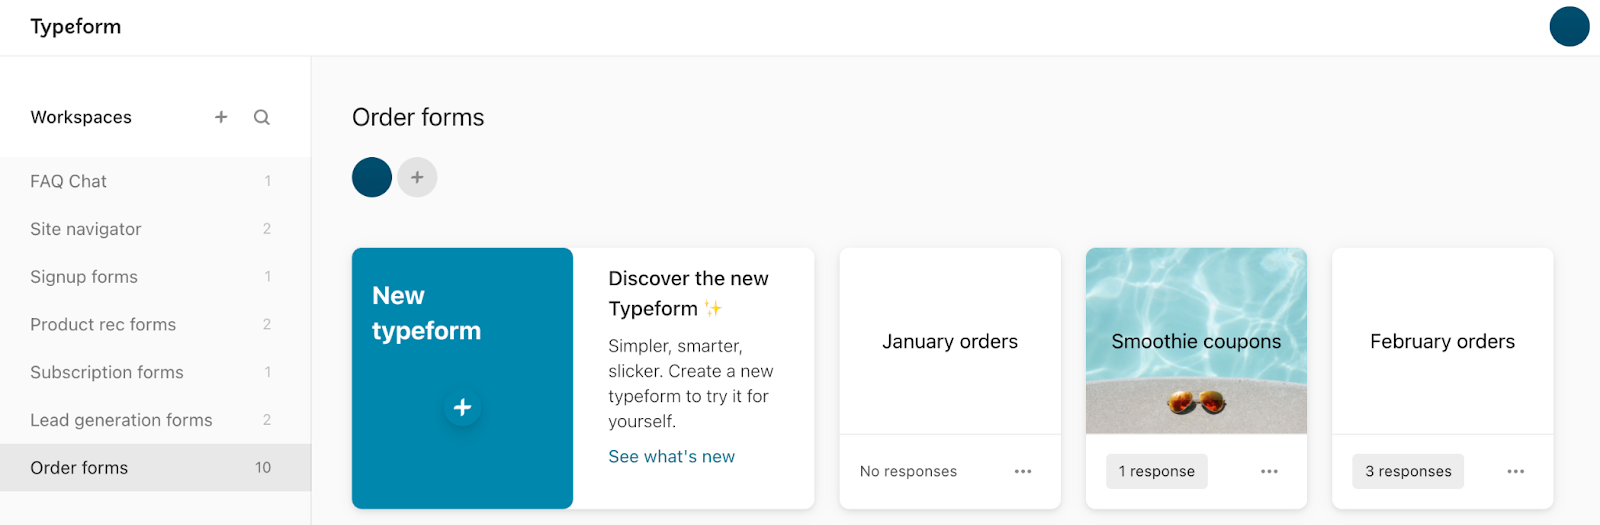Open the Signup forms workspace
Screen dimensions: 1600x525
coord(155,277)
